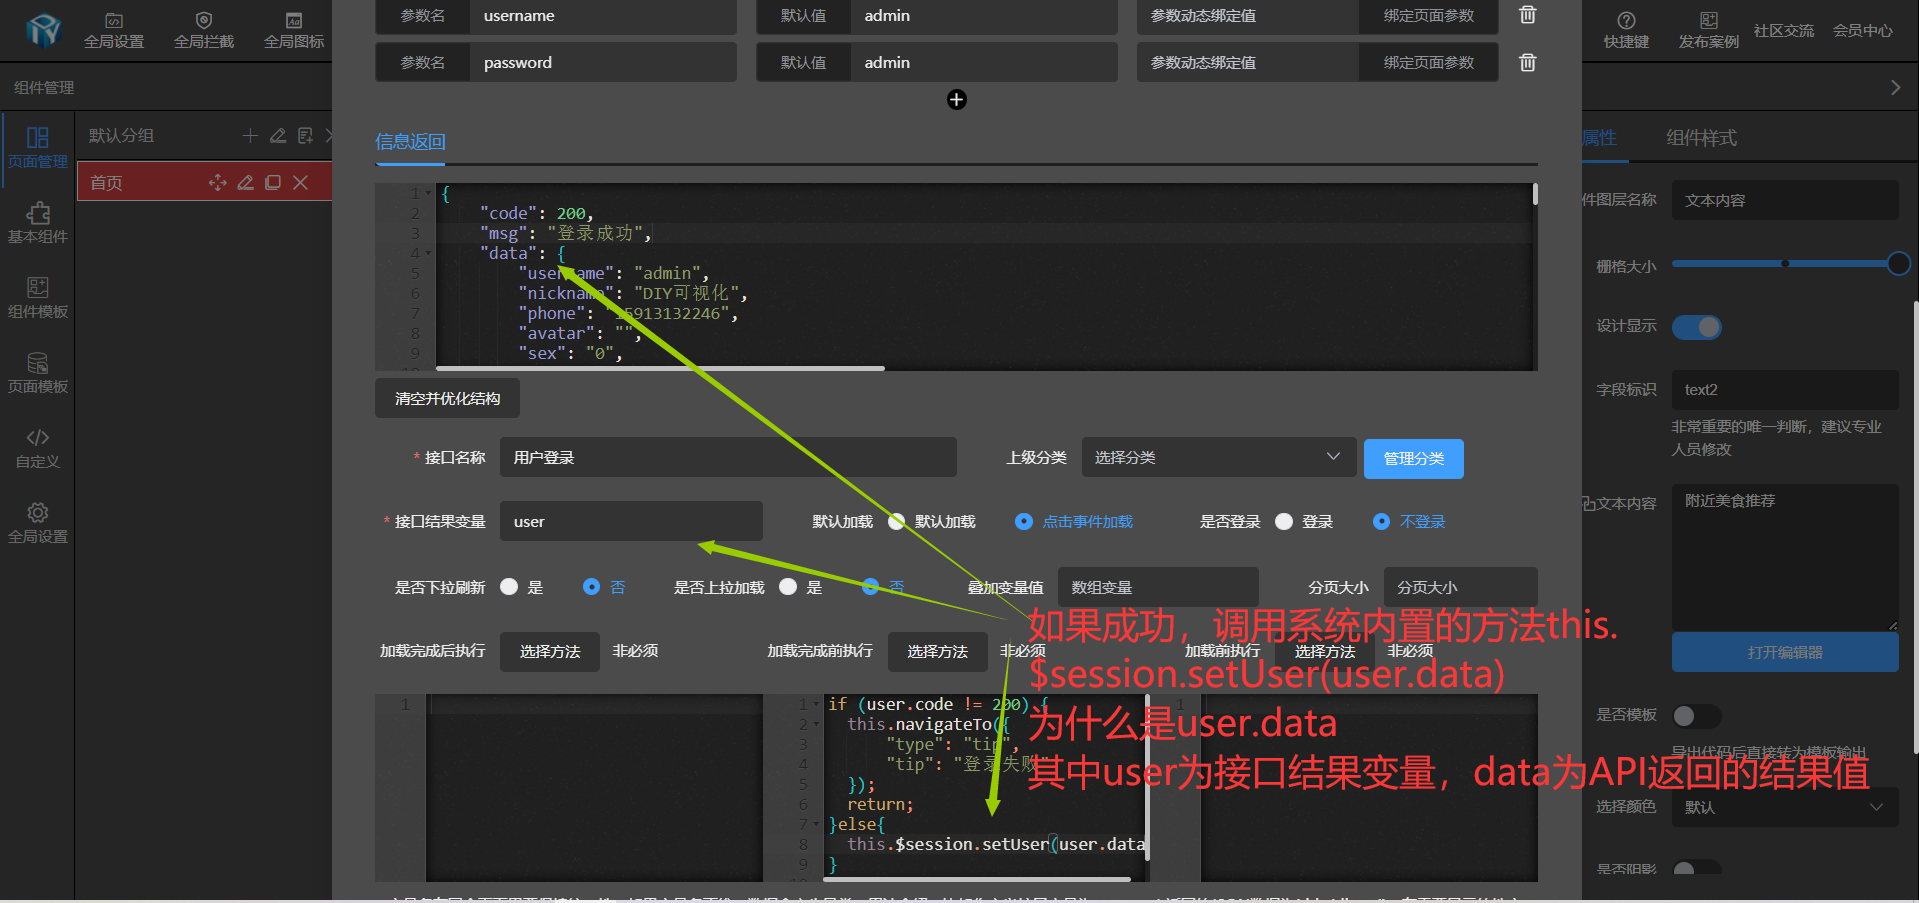Open the 组件模板 sidebar section

pos(38,298)
